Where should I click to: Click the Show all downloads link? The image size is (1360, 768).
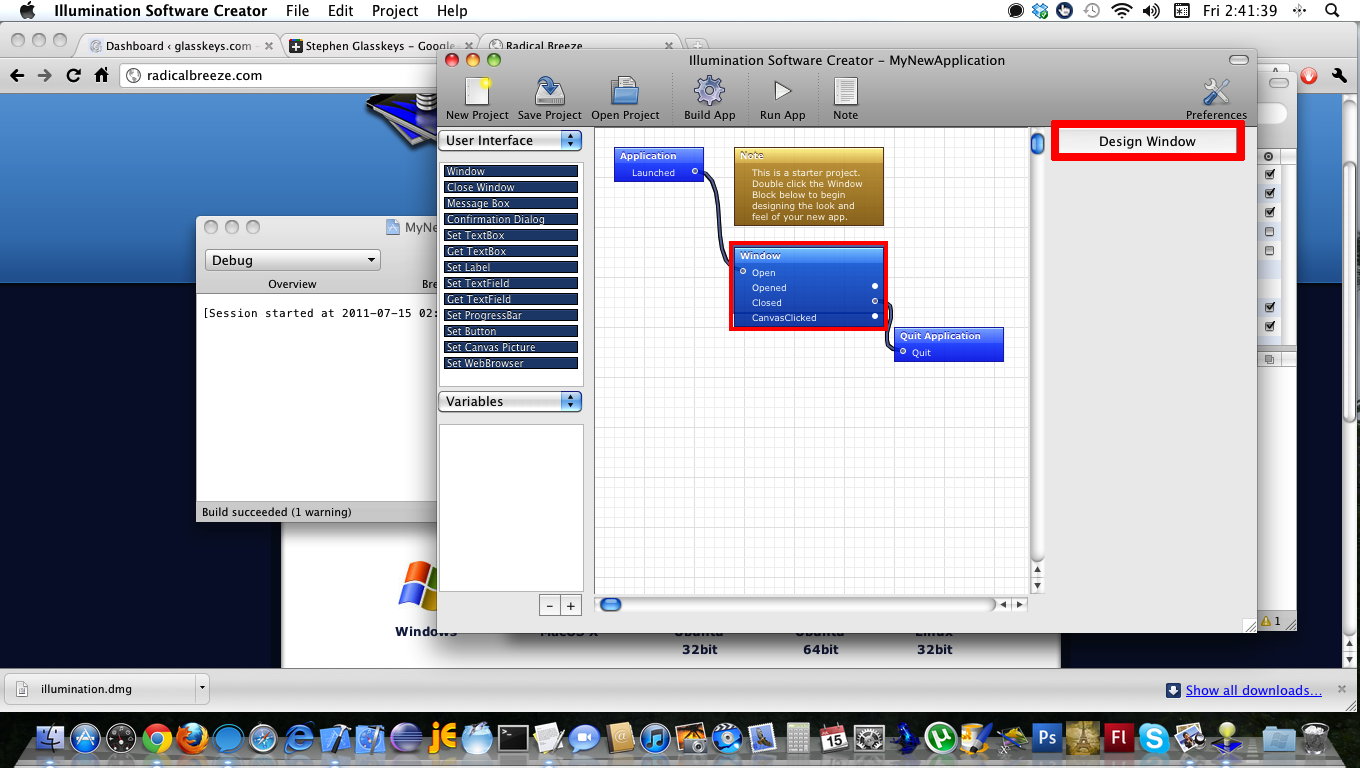(1253, 690)
